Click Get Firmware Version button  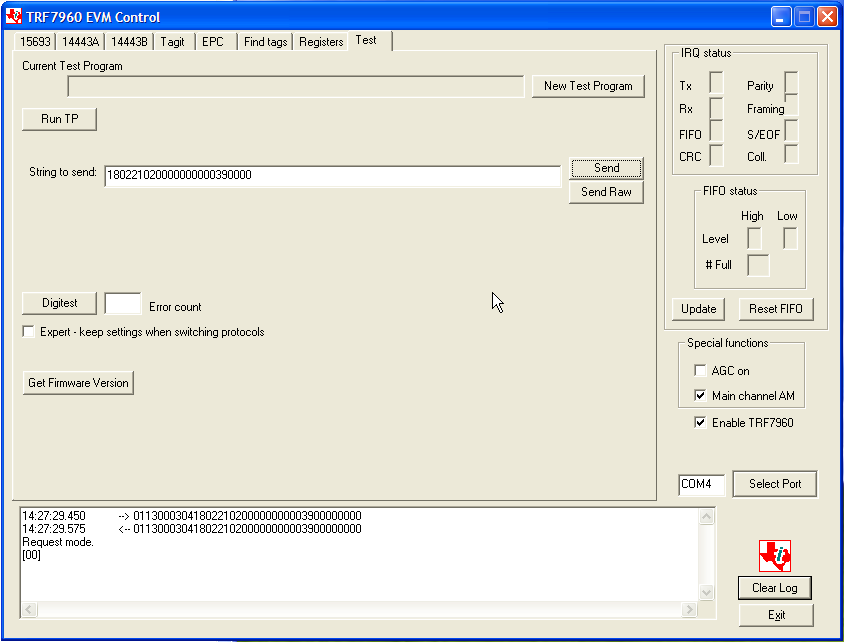(78, 383)
